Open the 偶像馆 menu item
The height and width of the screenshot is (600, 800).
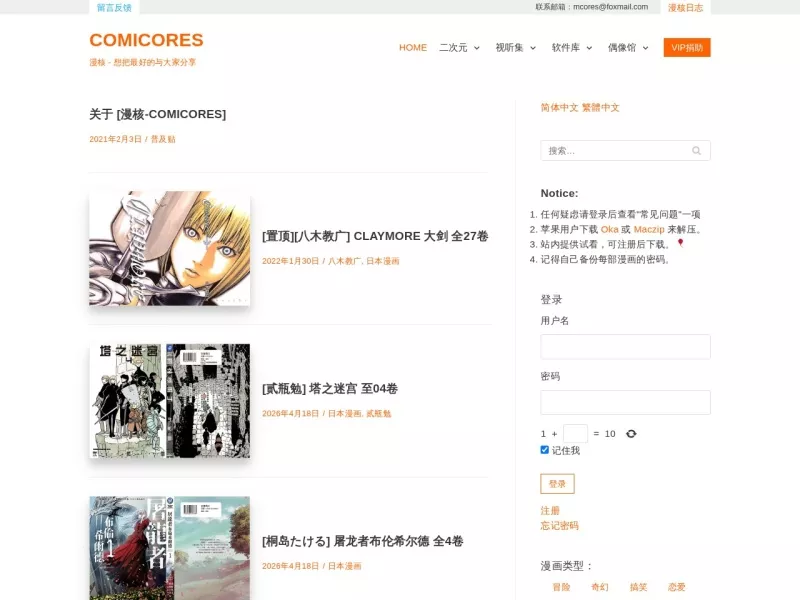pyautogui.click(x=621, y=47)
